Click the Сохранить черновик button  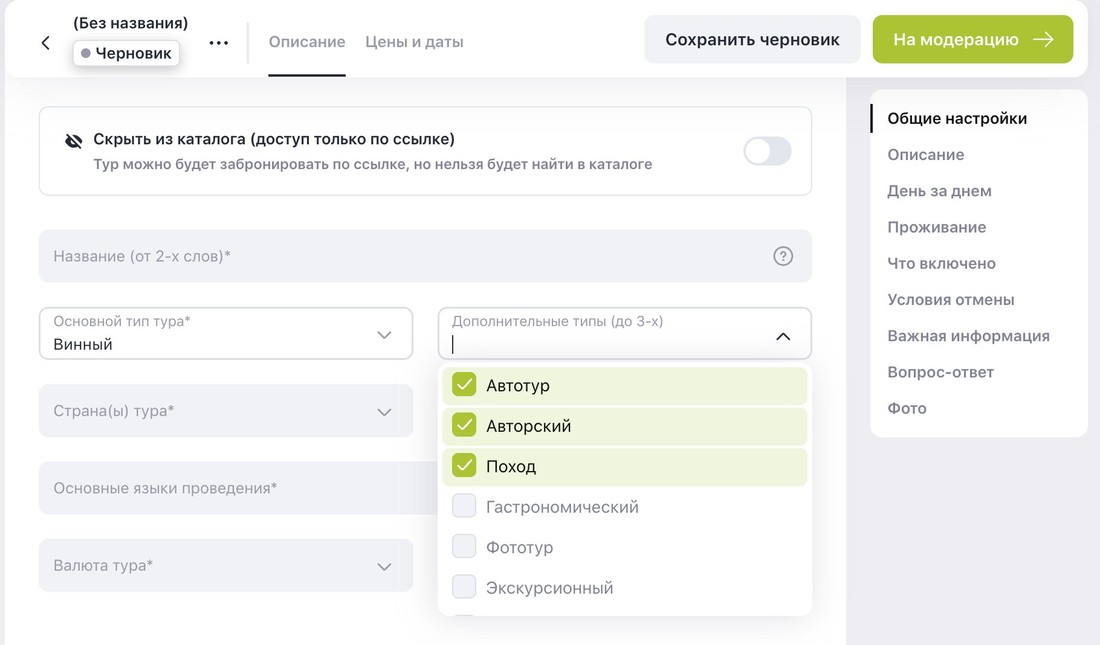point(752,39)
